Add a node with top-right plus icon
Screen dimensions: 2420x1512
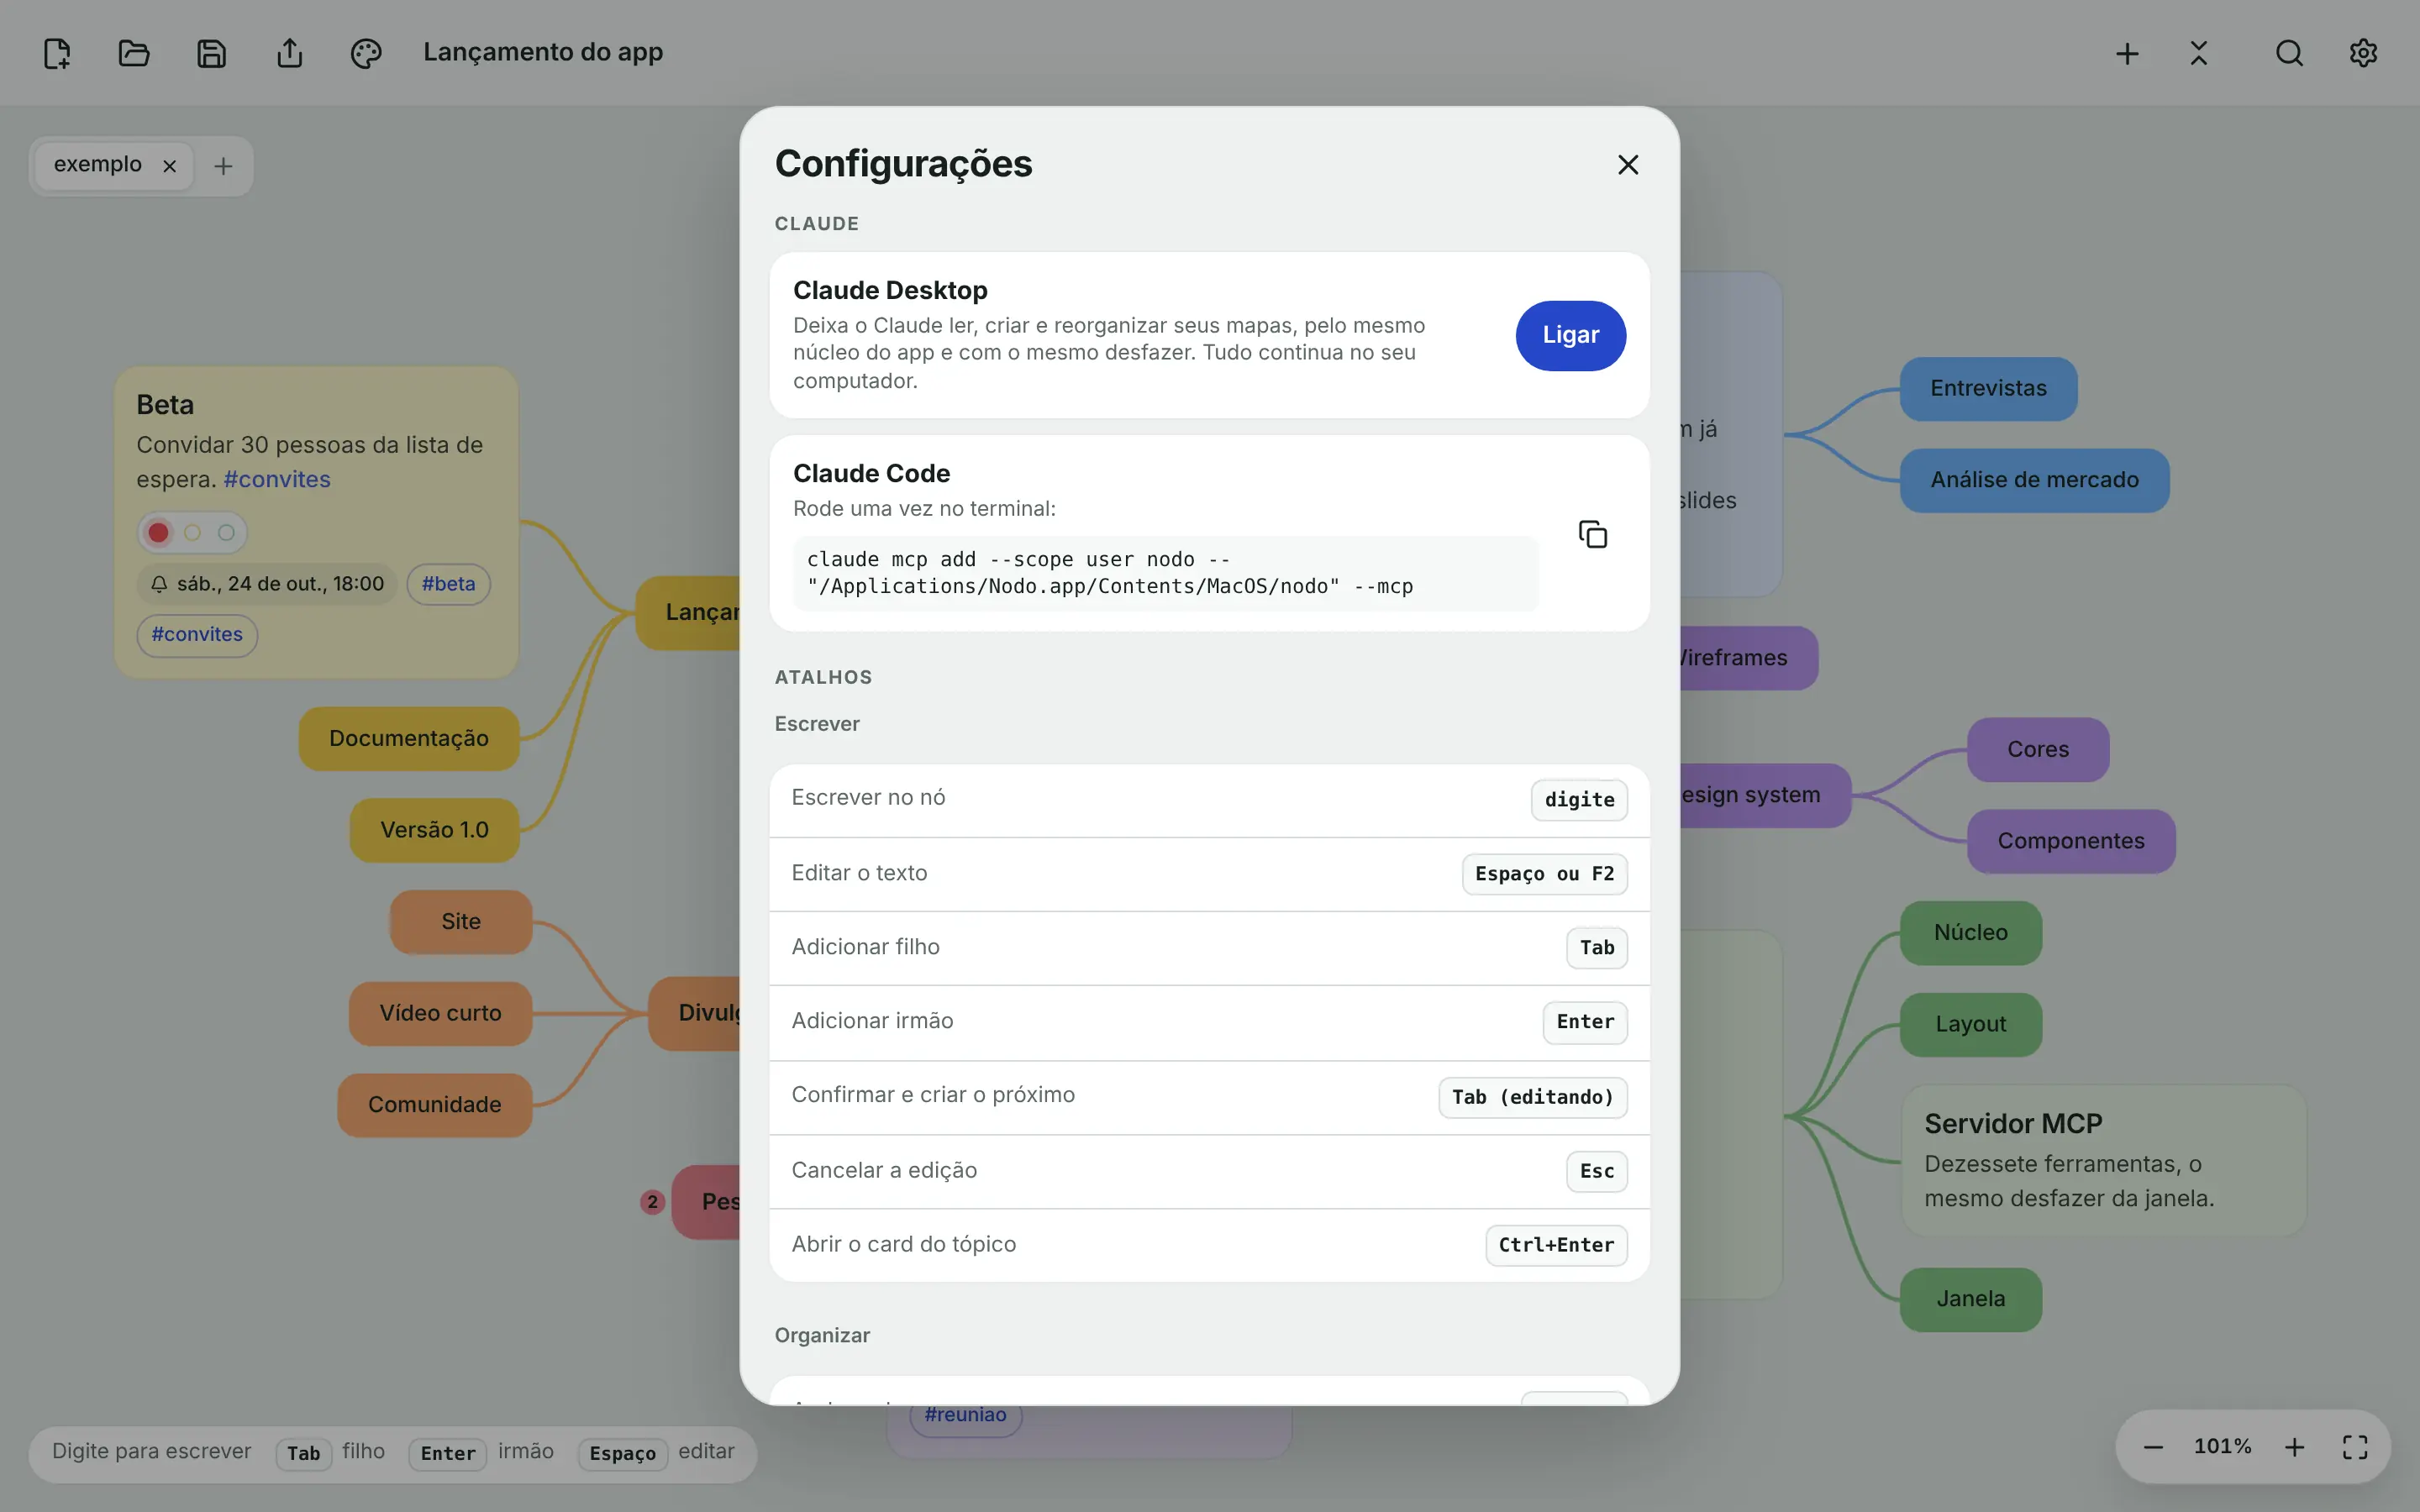(x=2127, y=53)
